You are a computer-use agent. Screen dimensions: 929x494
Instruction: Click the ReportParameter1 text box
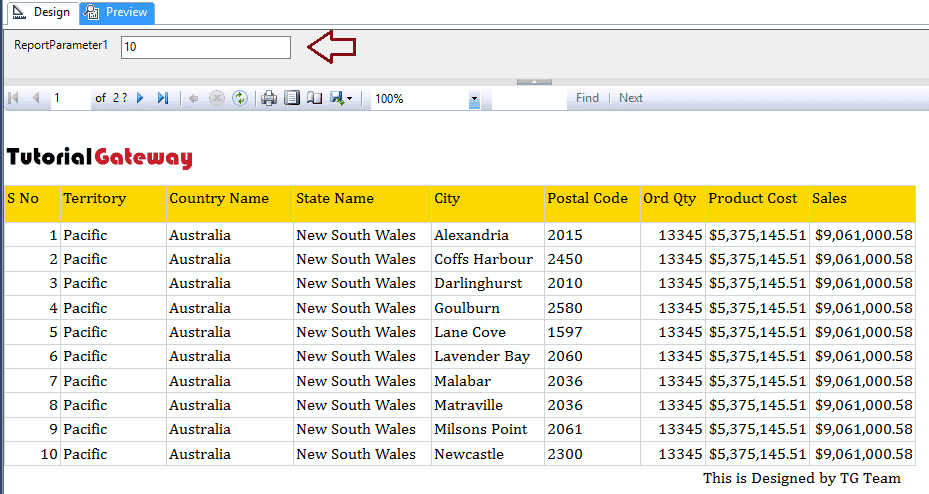click(205, 47)
